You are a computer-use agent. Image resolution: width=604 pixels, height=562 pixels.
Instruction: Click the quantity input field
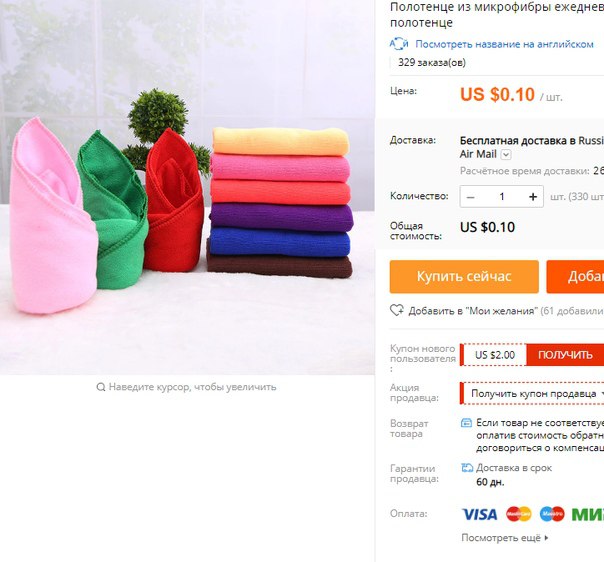502,197
